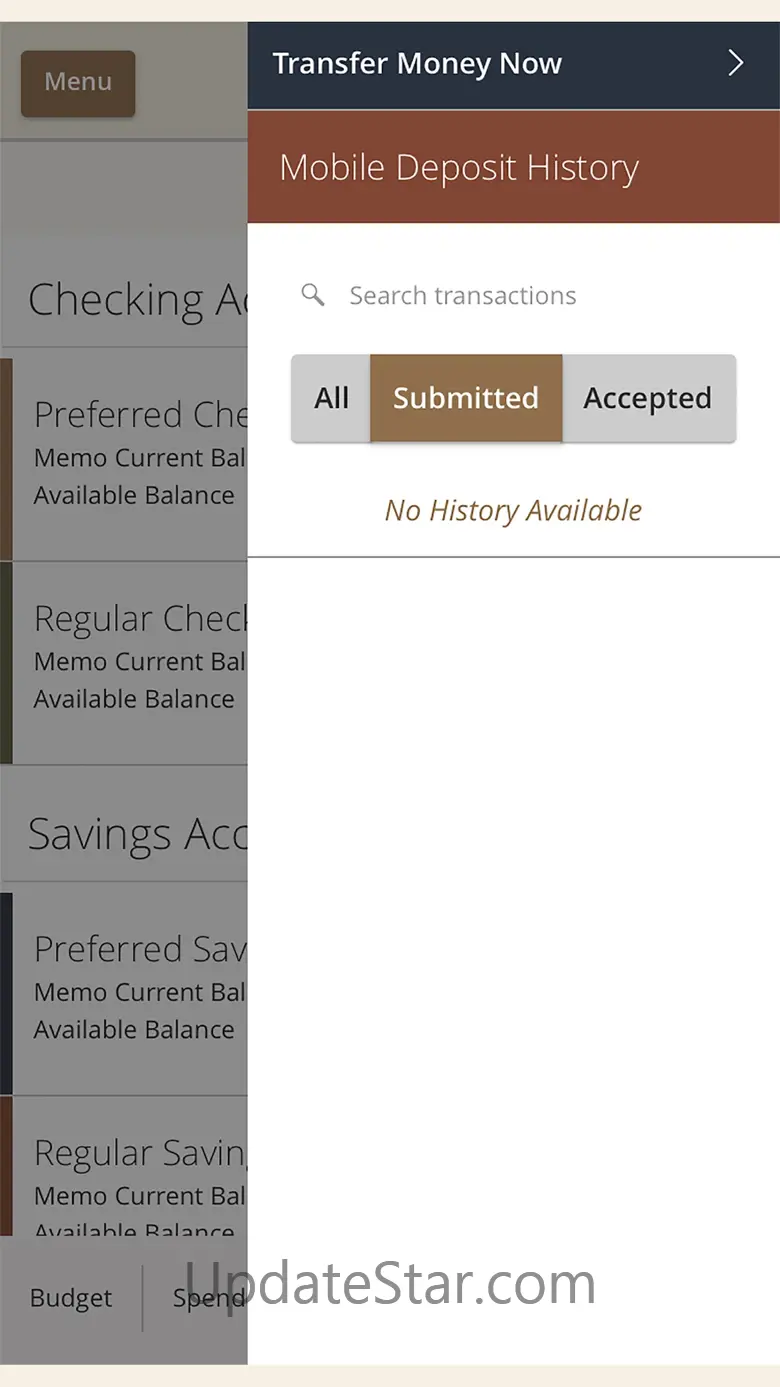The height and width of the screenshot is (1387, 780).
Task: Click the Mobile Deposit History header
Action: point(459,168)
